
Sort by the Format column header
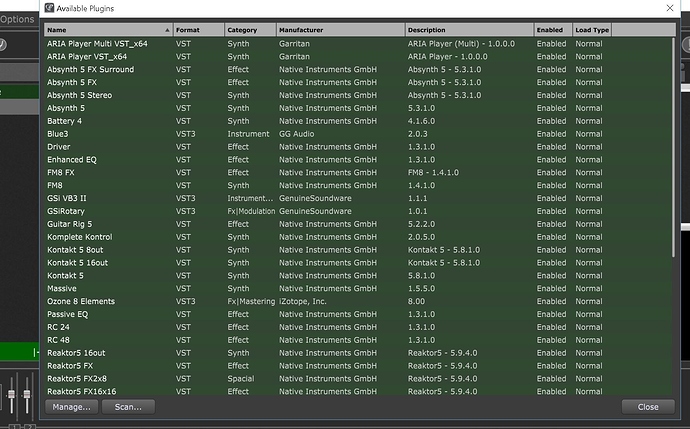tap(198, 30)
